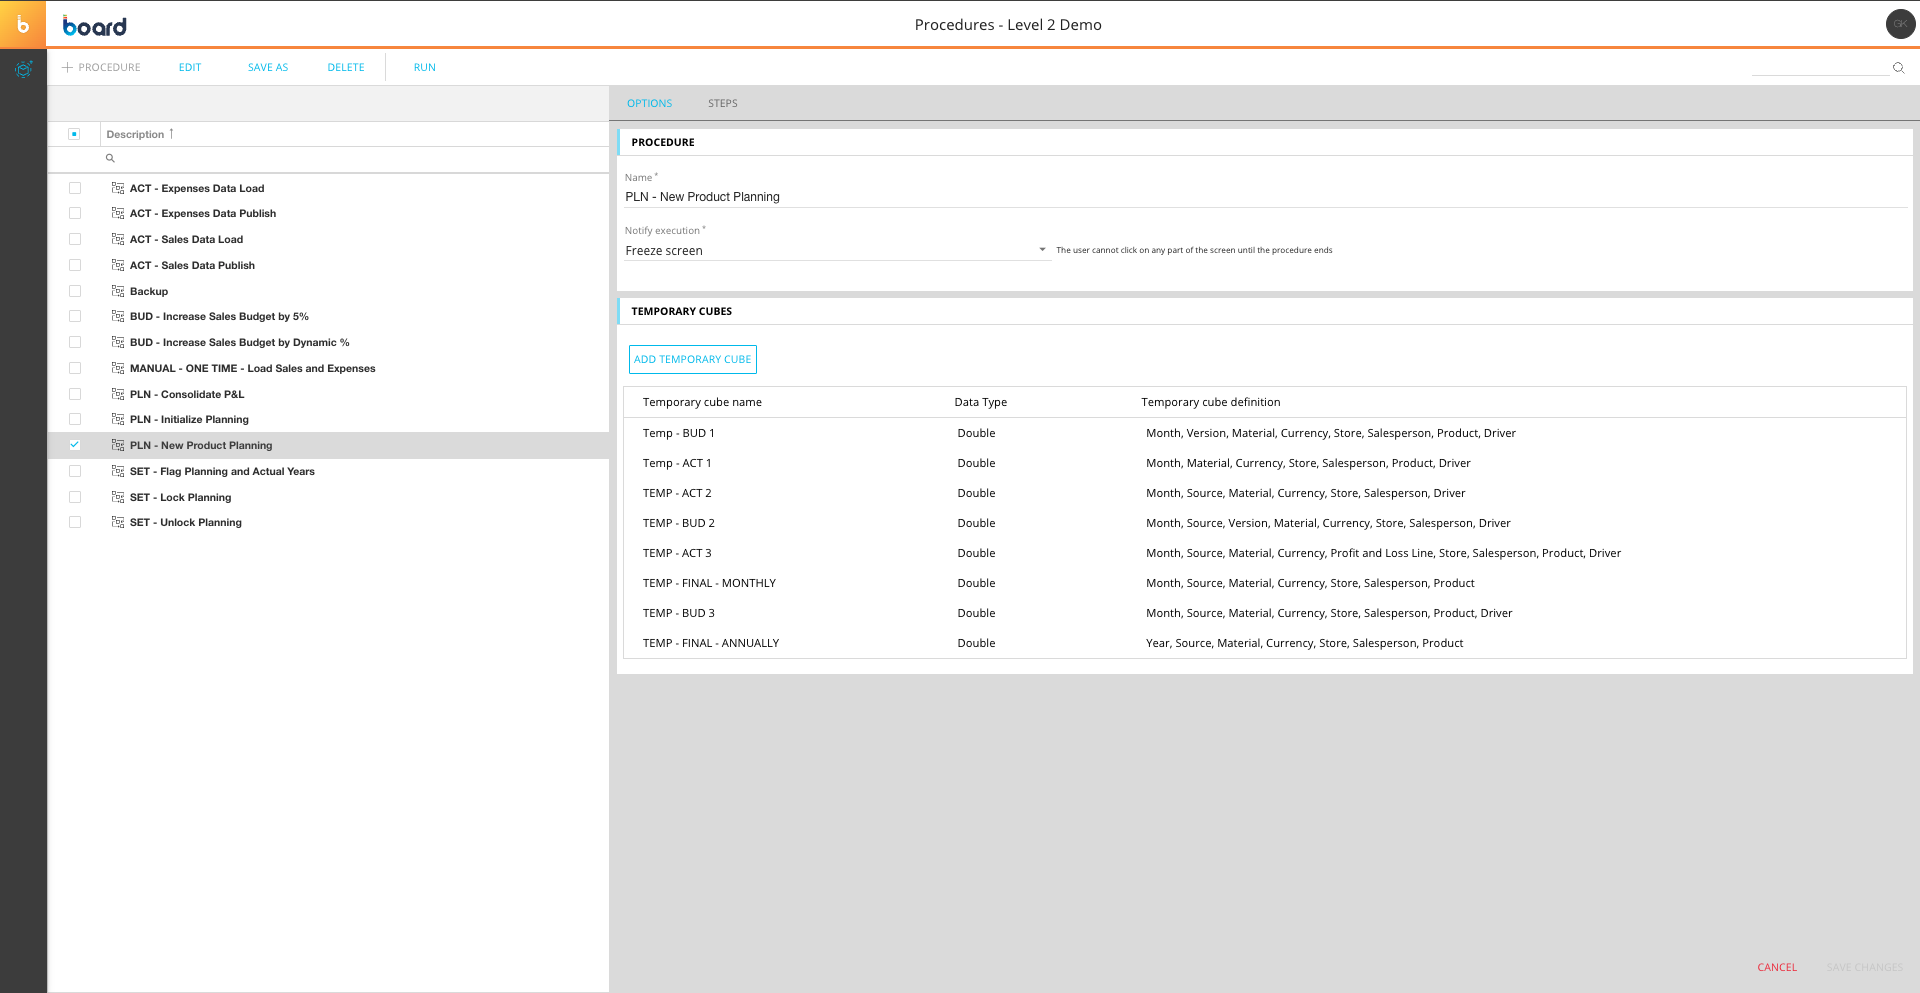
Task: Check the box for SET - Lock Planning
Action: coord(75,497)
